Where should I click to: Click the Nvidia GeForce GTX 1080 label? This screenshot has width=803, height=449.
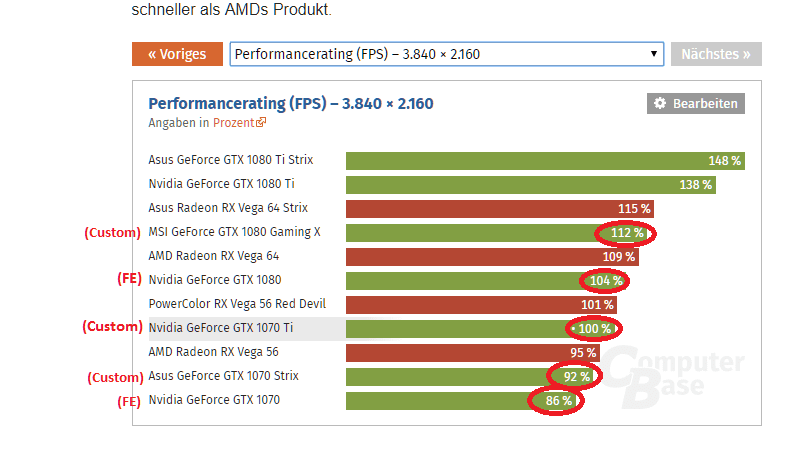coord(215,280)
